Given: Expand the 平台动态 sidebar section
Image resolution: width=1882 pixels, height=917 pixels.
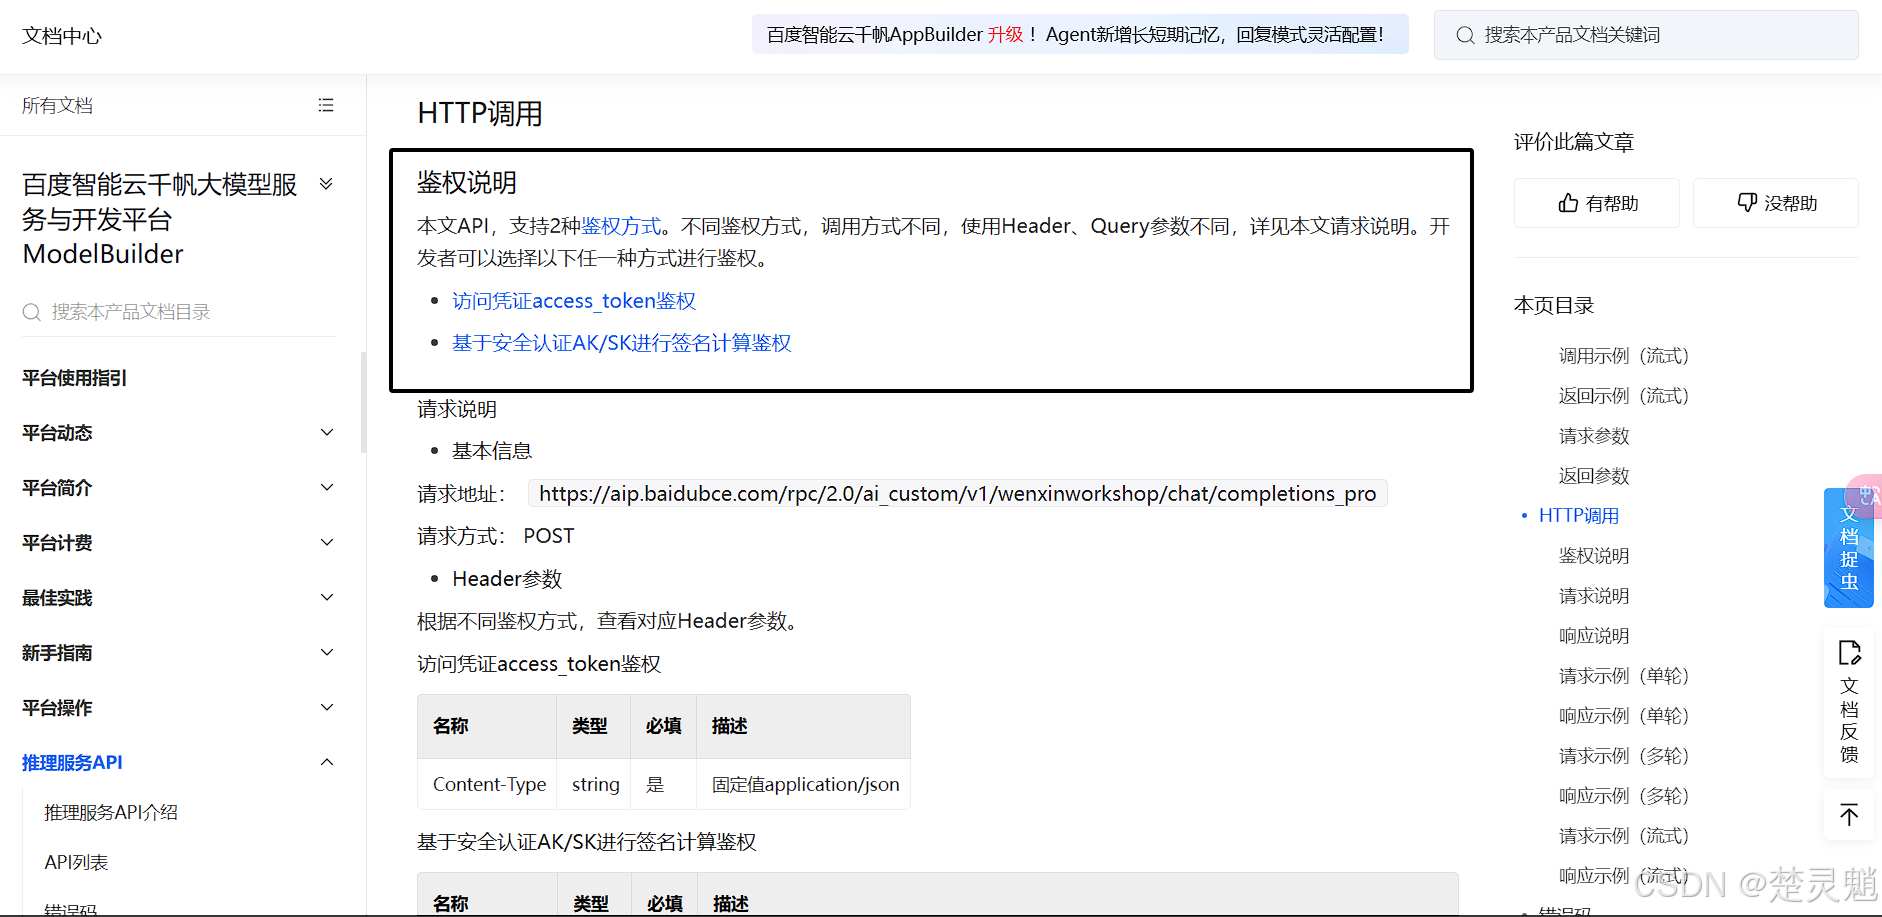Looking at the screenshot, I should pos(326,432).
